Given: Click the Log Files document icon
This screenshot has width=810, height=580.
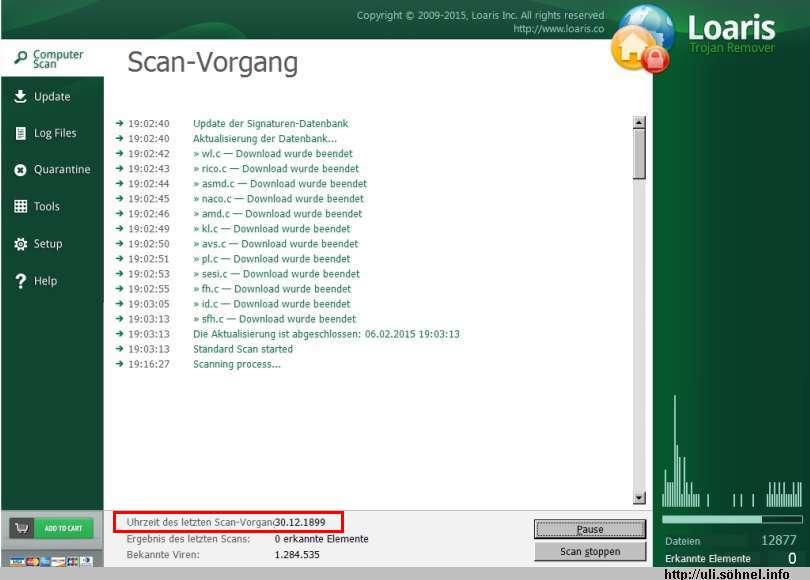Looking at the screenshot, I should tap(20, 134).
